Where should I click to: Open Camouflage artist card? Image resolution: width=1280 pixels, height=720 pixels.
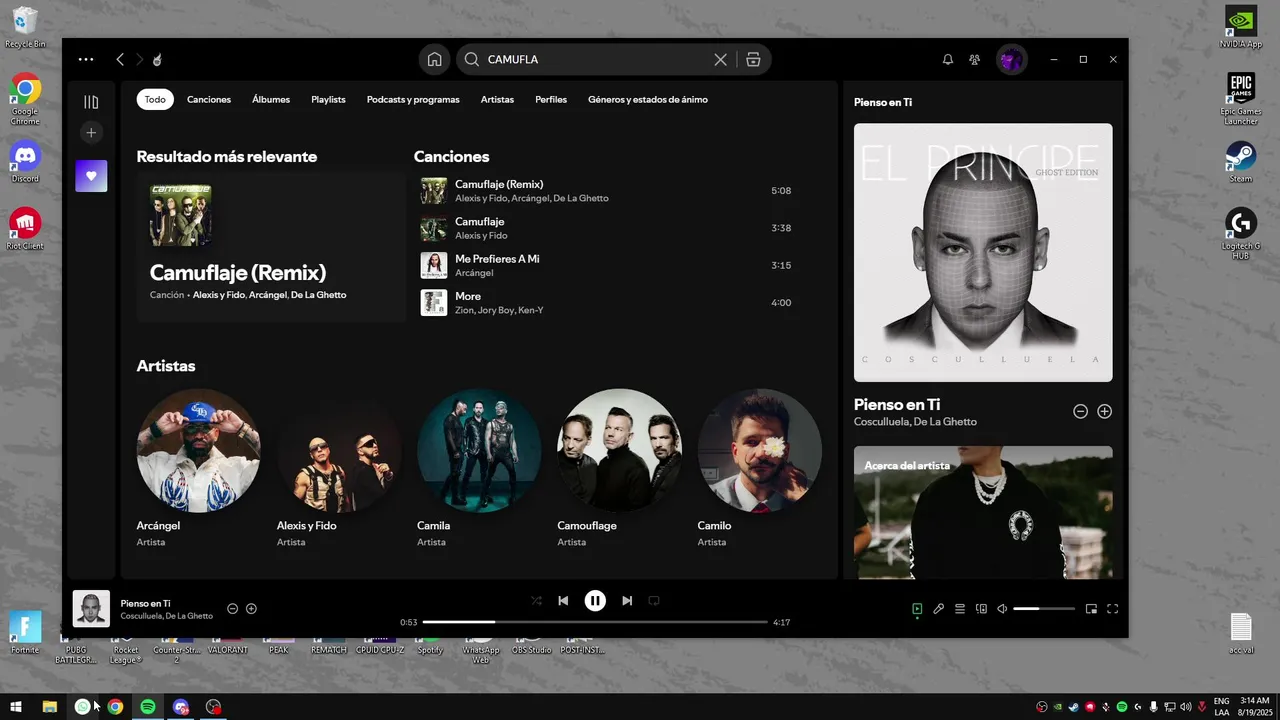pyautogui.click(x=619, y=468)
